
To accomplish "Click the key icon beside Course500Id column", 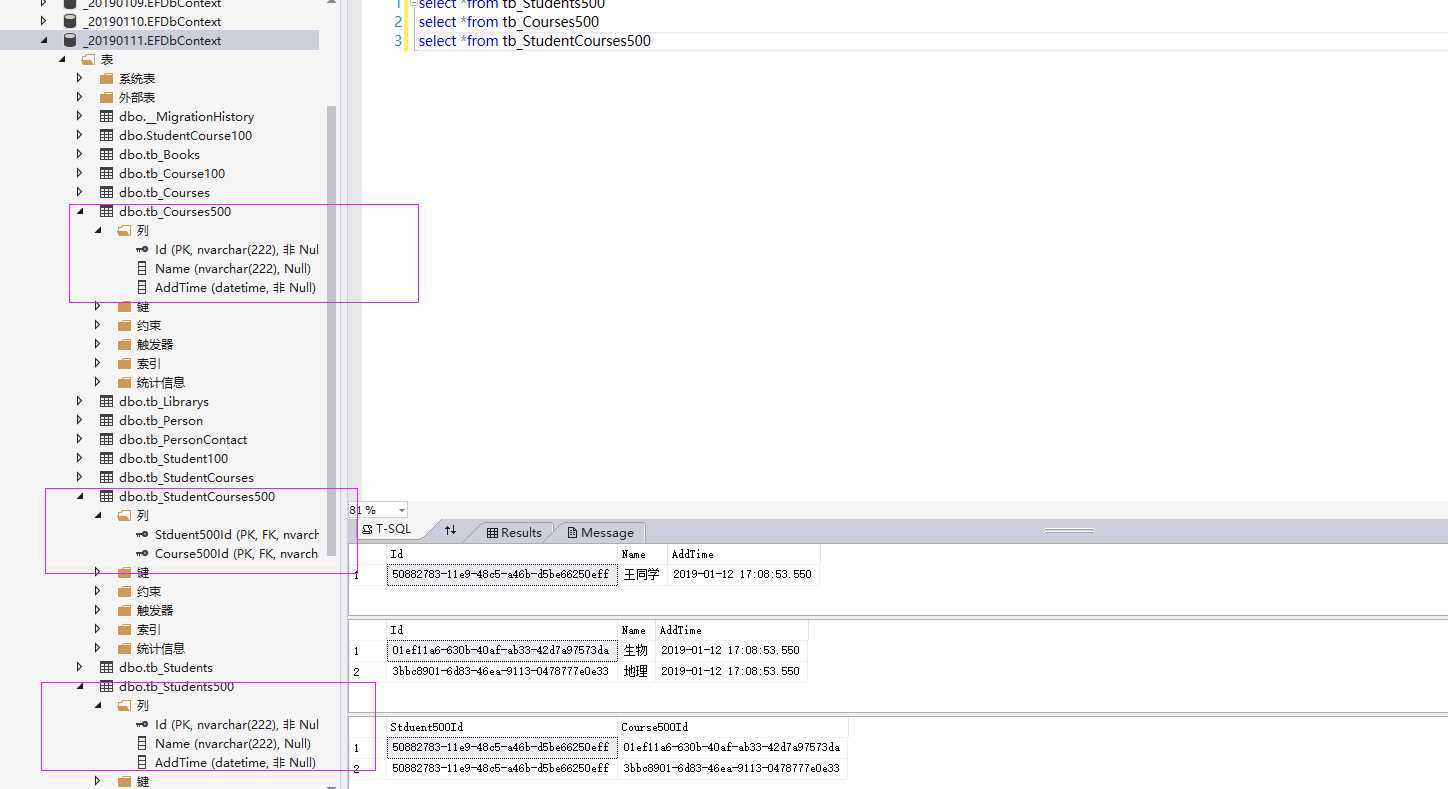I will pos(143,554).
